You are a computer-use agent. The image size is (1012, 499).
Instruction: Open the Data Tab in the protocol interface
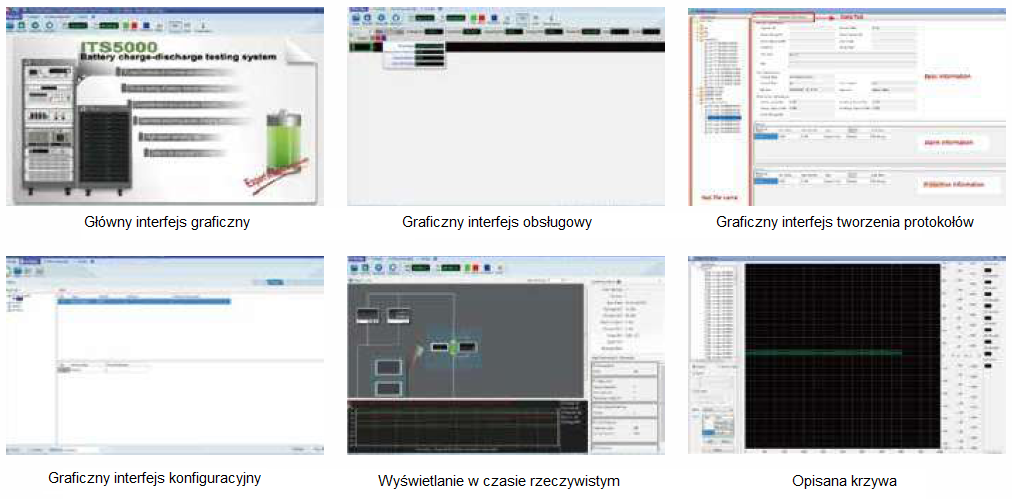(783, 17)
